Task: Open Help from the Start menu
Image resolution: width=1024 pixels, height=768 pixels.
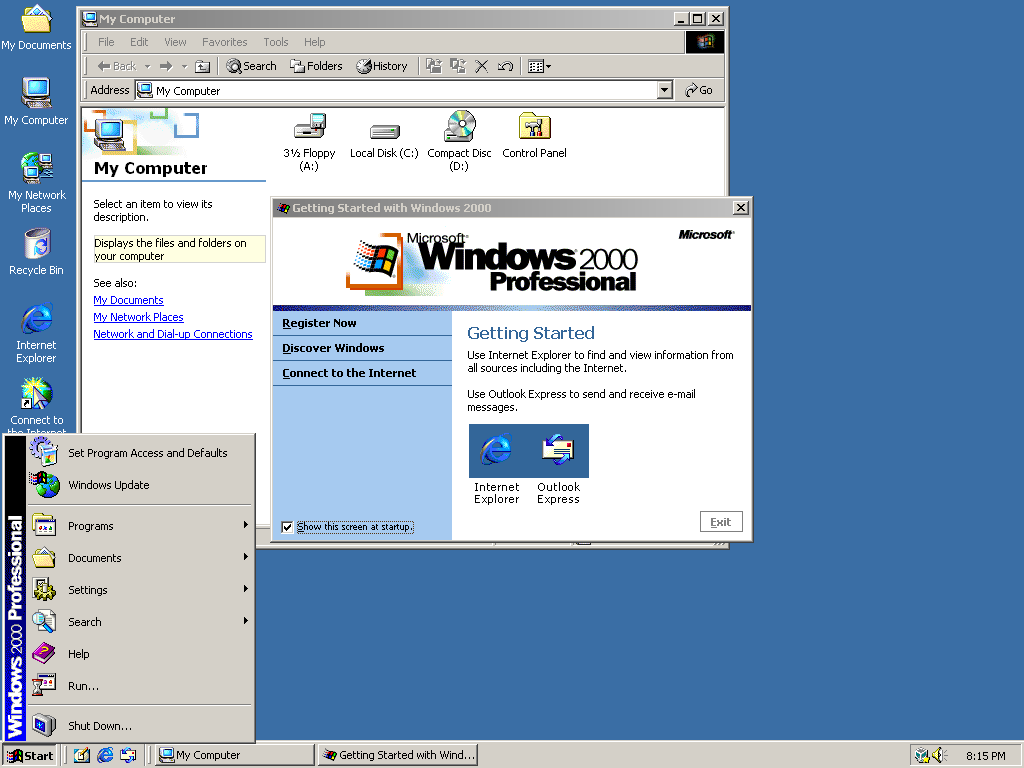Action: [140, 654]
